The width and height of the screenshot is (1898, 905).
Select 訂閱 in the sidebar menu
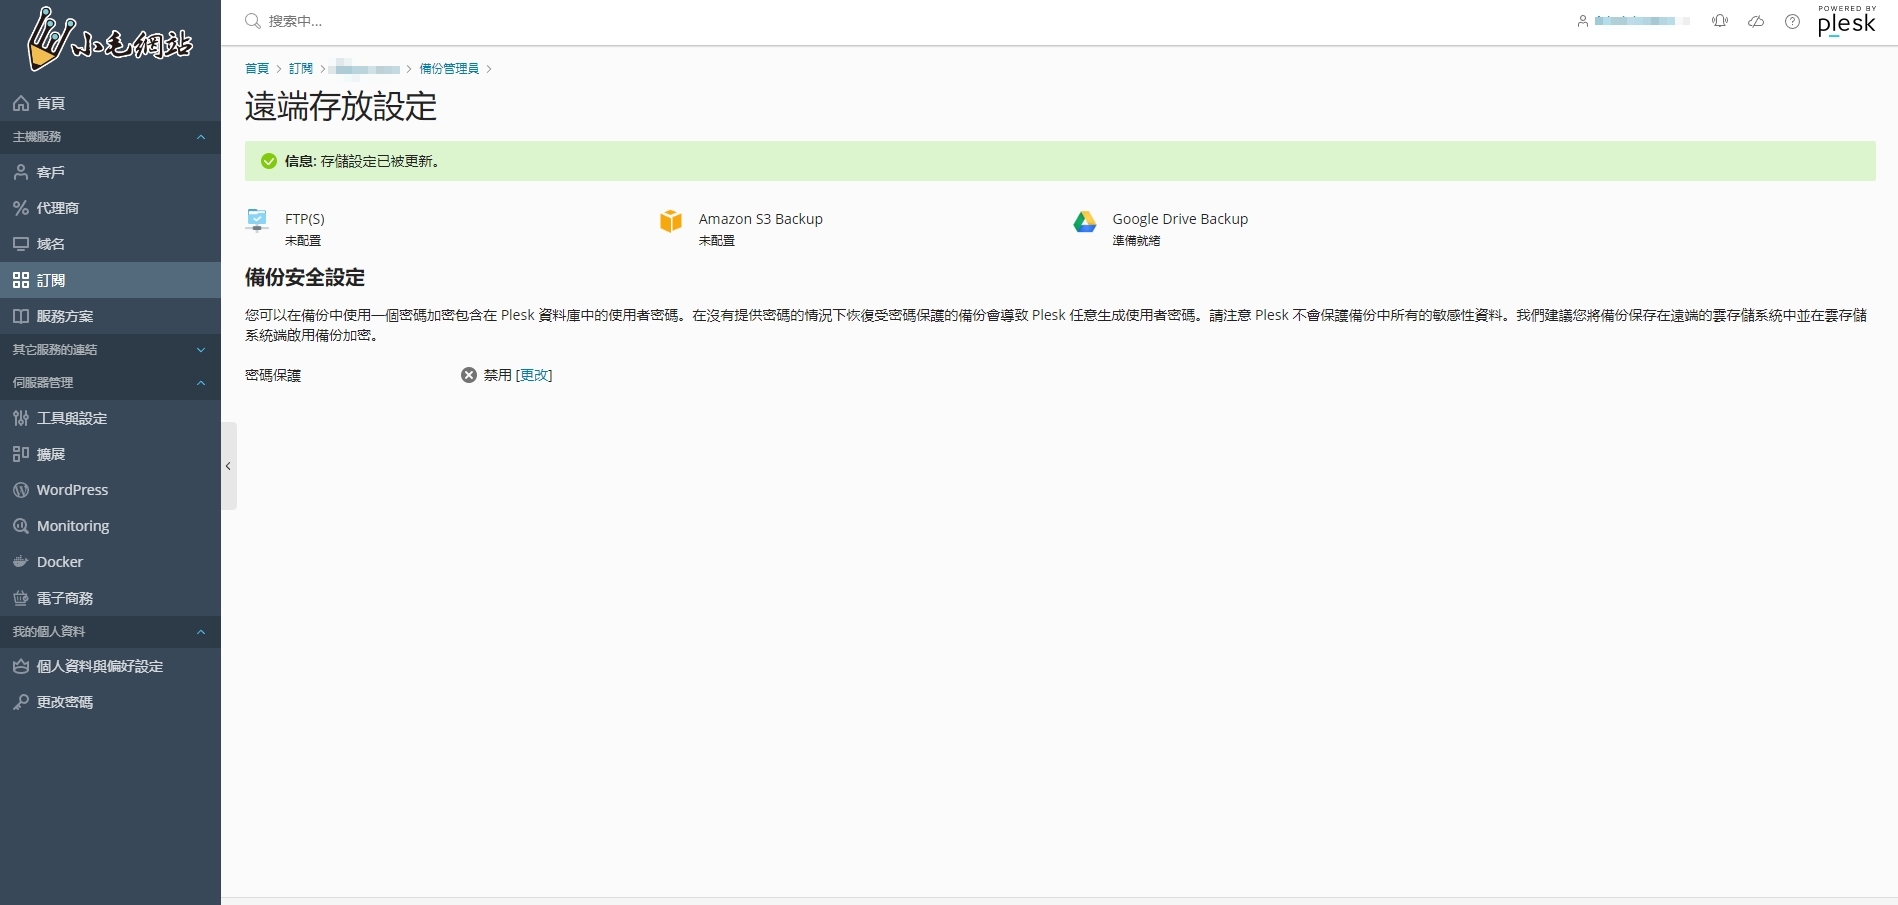[51, 281]
